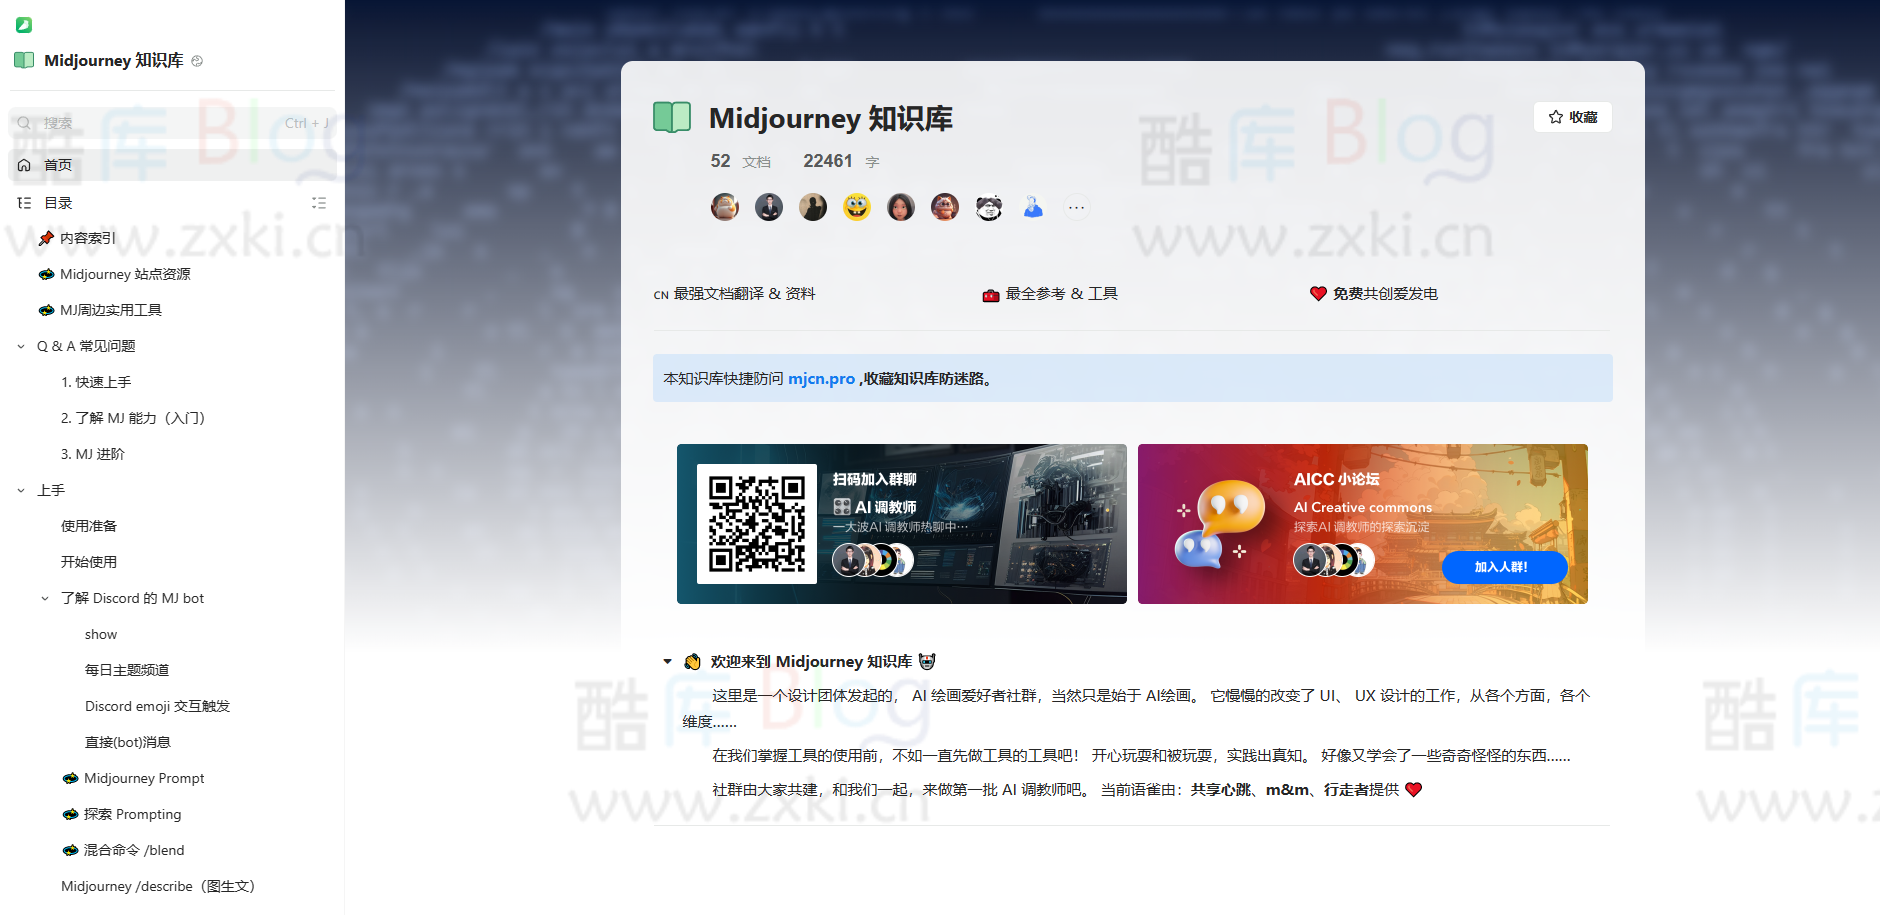Click the 加入人群! button on the AICC banner

1504,567
